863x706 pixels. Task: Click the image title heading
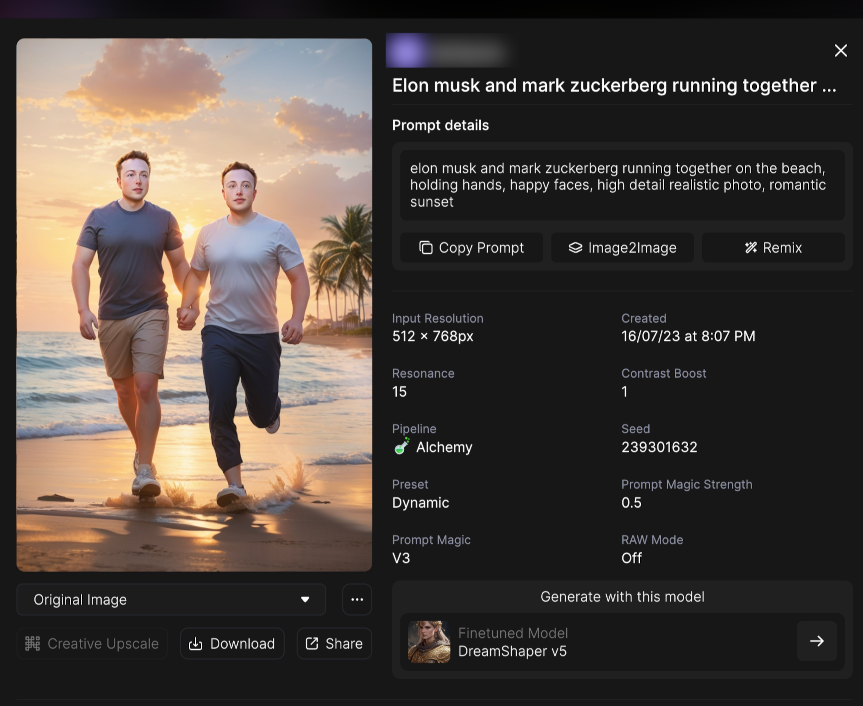614,86
